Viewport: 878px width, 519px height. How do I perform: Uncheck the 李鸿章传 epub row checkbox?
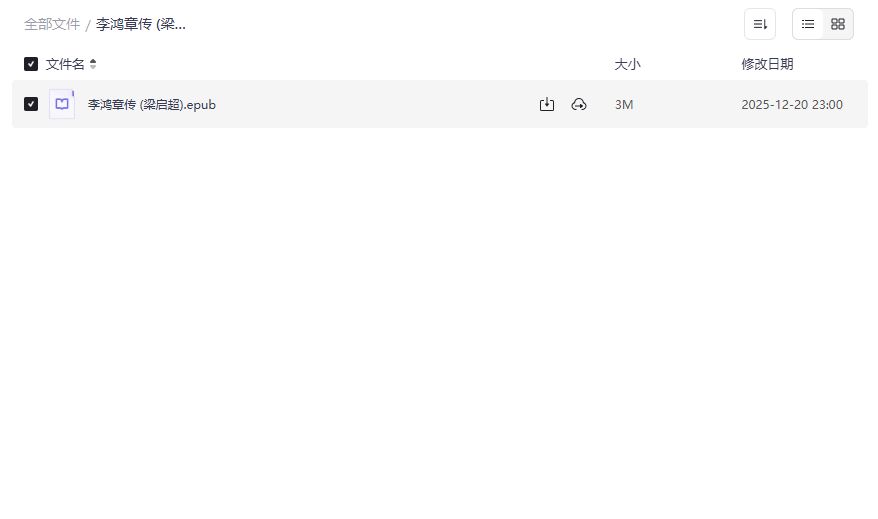tap(31, 104)
